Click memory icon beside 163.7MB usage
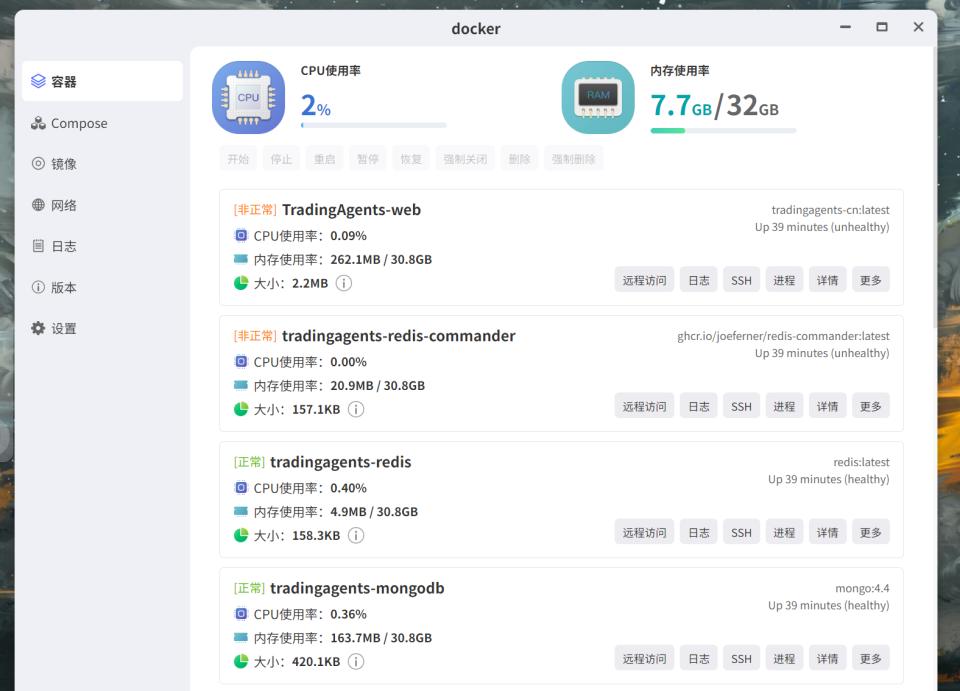Screen dimensions: 960x691 coord(241,637)
